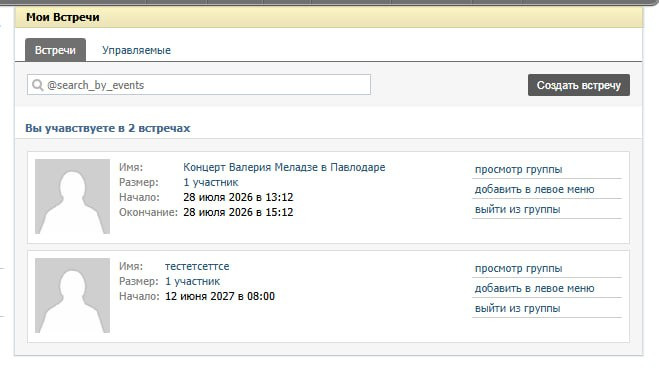
Task: Click выйти из группы for тестетсеттсе
Action: (517, 308)
